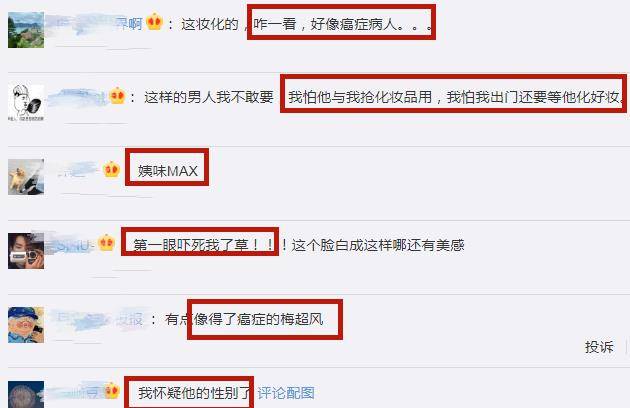Open the mountain landscape avatar of first commenter
Viewport: 630px width, 408px height.
point(26,30)
